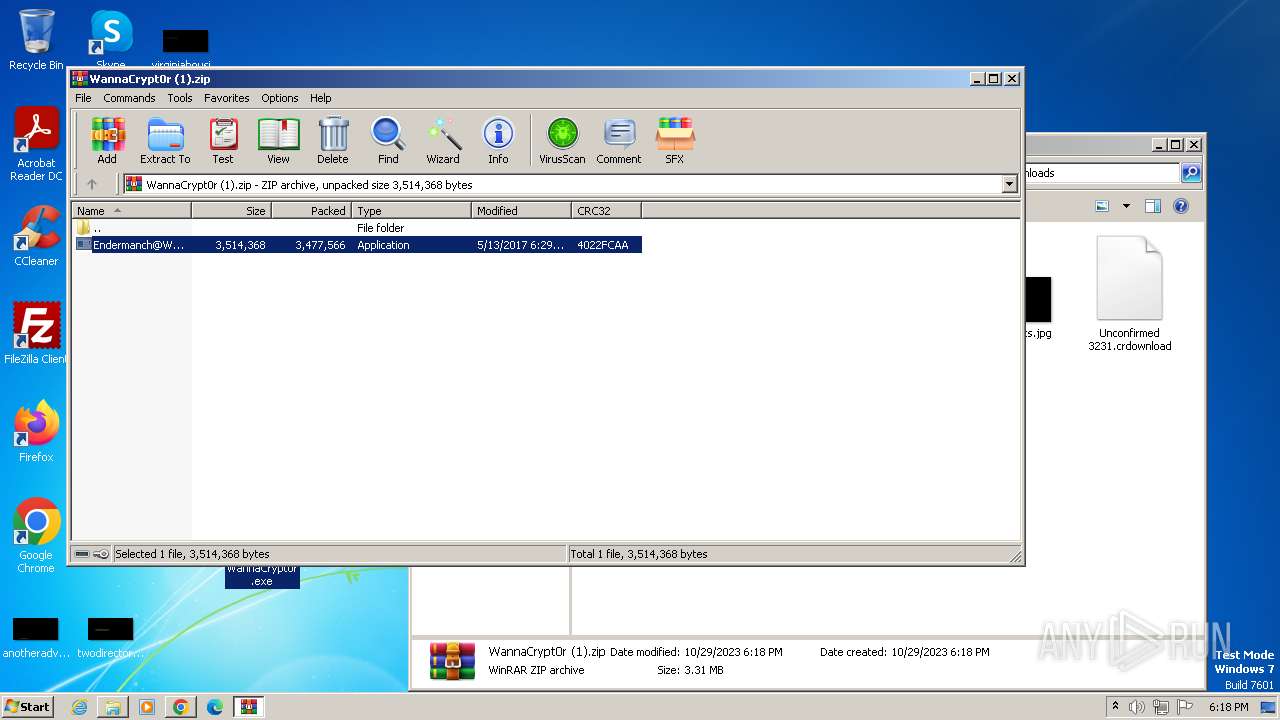
Task: Open FileZilla Client desktop icon
Action: [36, 333]
